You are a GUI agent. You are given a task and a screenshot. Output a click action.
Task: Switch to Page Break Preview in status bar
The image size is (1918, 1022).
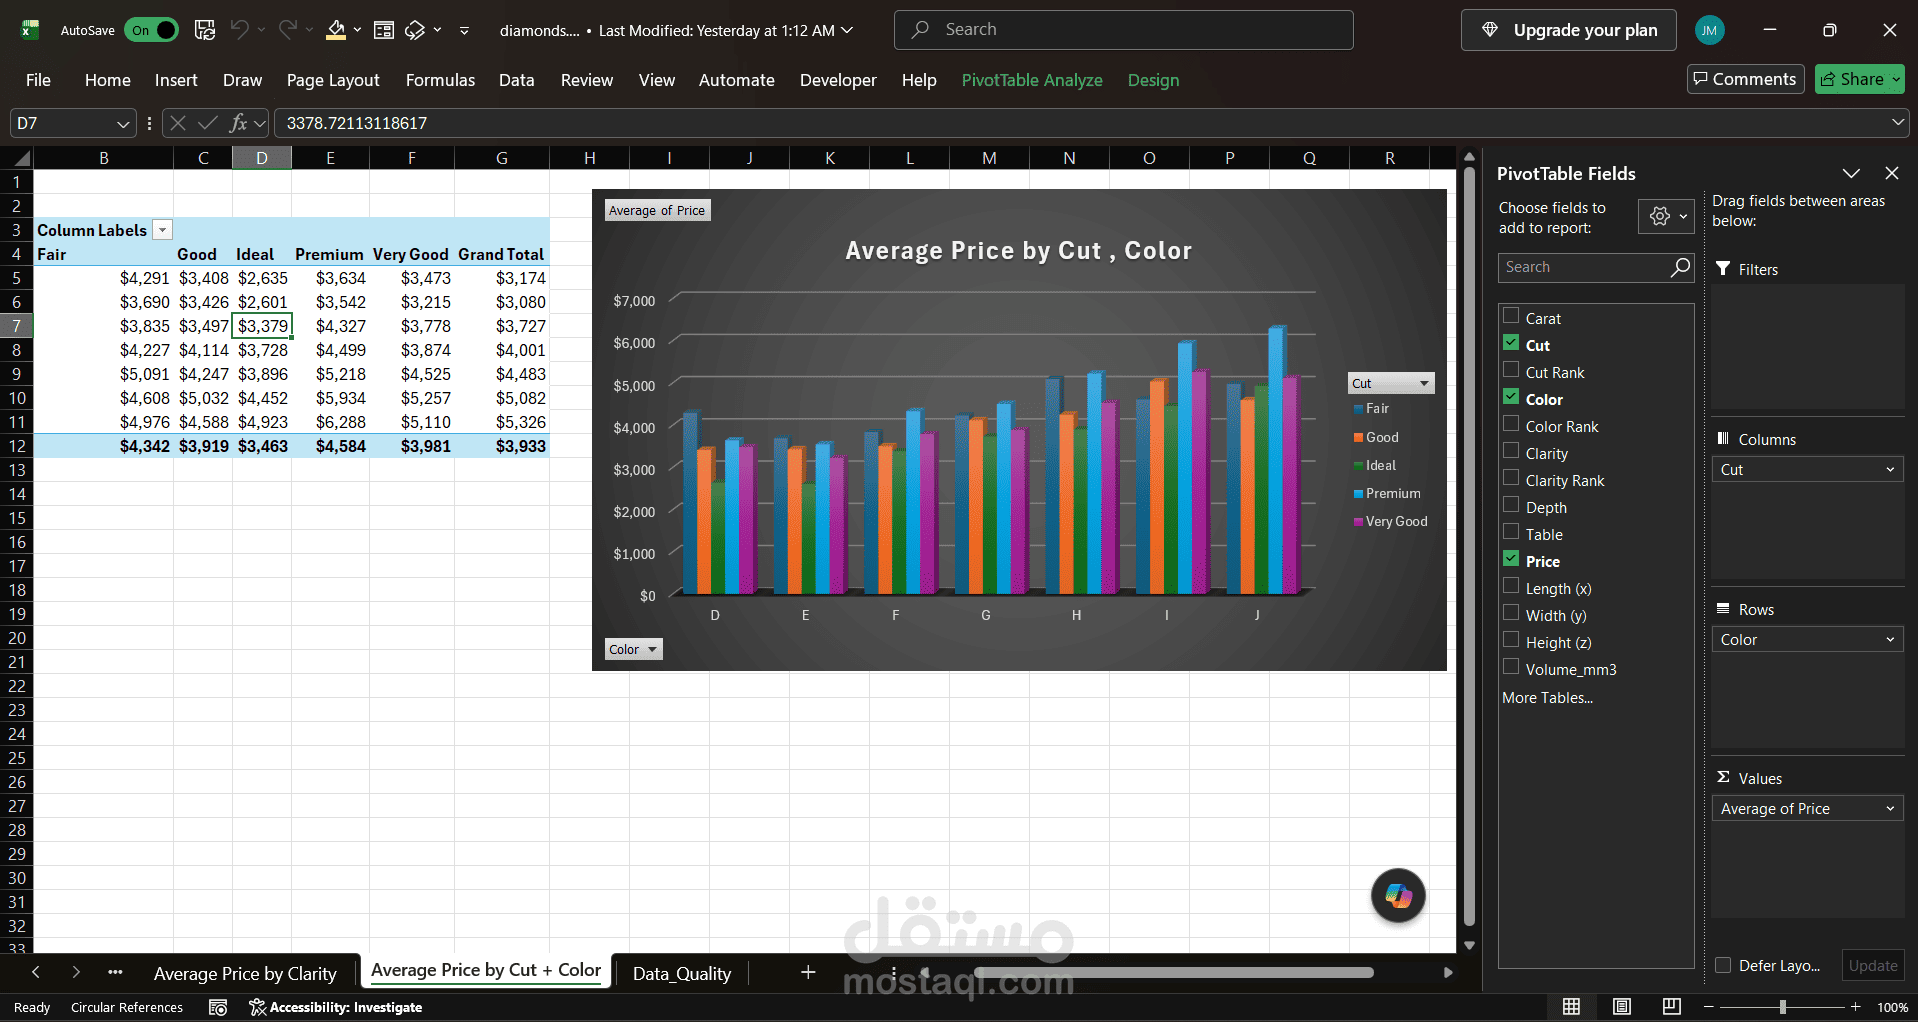click(x=1672, y=1007)
